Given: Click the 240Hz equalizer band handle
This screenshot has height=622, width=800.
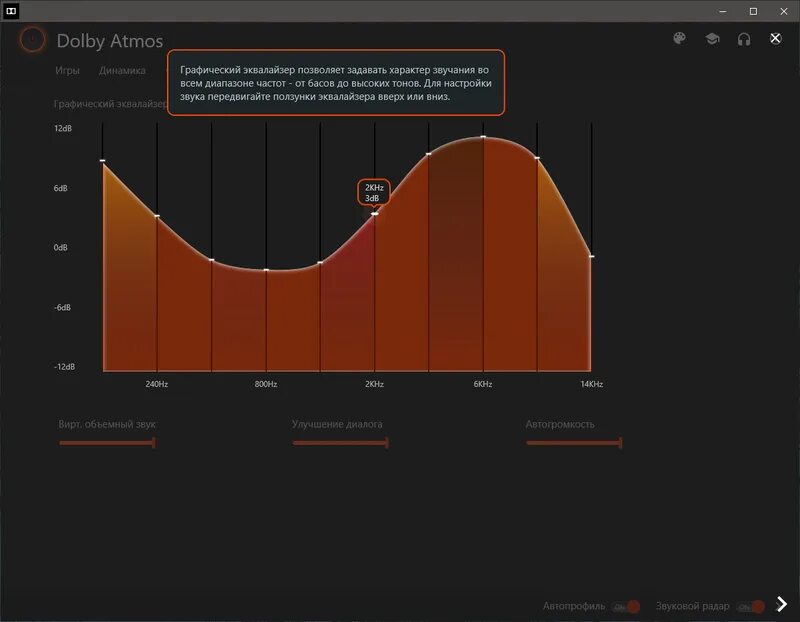Looking at the screenshot, I should tap(157, 216).
